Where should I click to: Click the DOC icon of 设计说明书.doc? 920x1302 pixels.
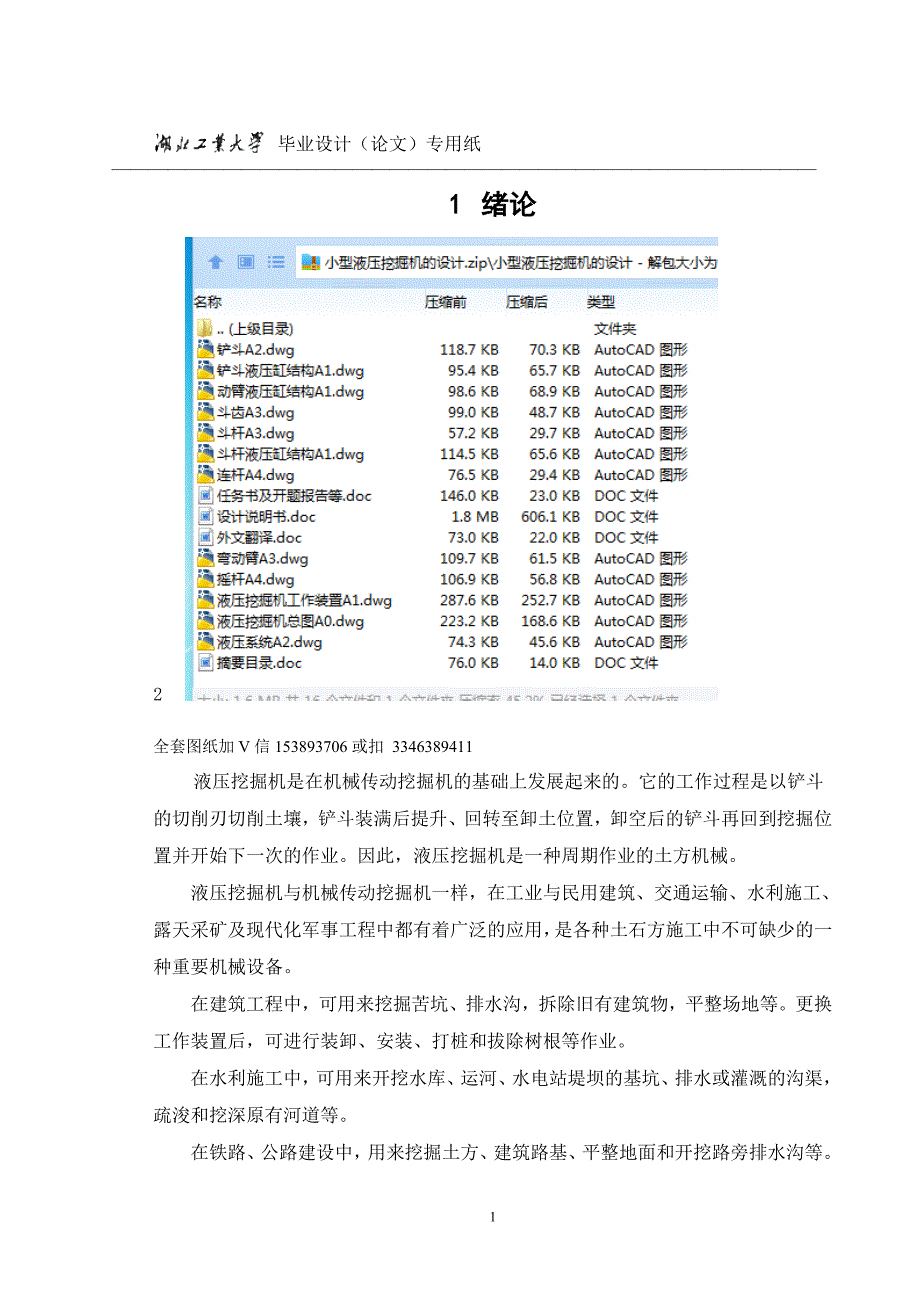(206, 517)
